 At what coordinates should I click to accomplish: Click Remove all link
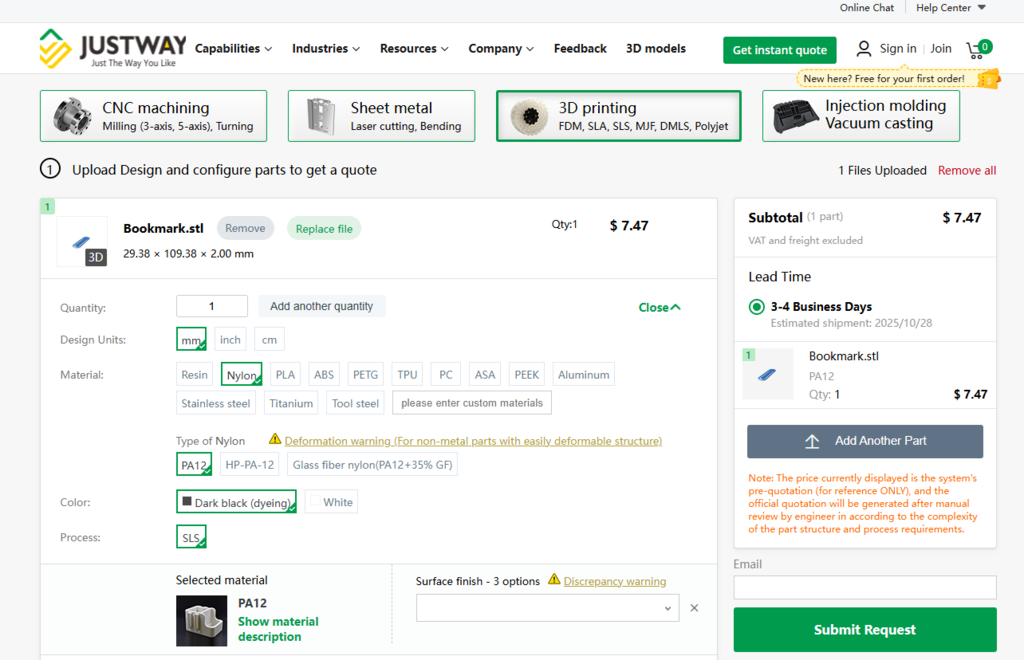(967, 170)
